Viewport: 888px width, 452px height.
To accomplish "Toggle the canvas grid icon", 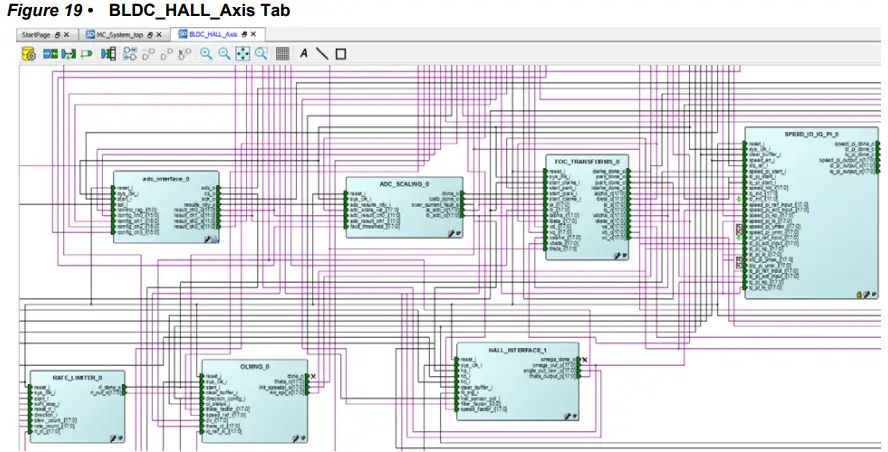I will tap(282, 54).
